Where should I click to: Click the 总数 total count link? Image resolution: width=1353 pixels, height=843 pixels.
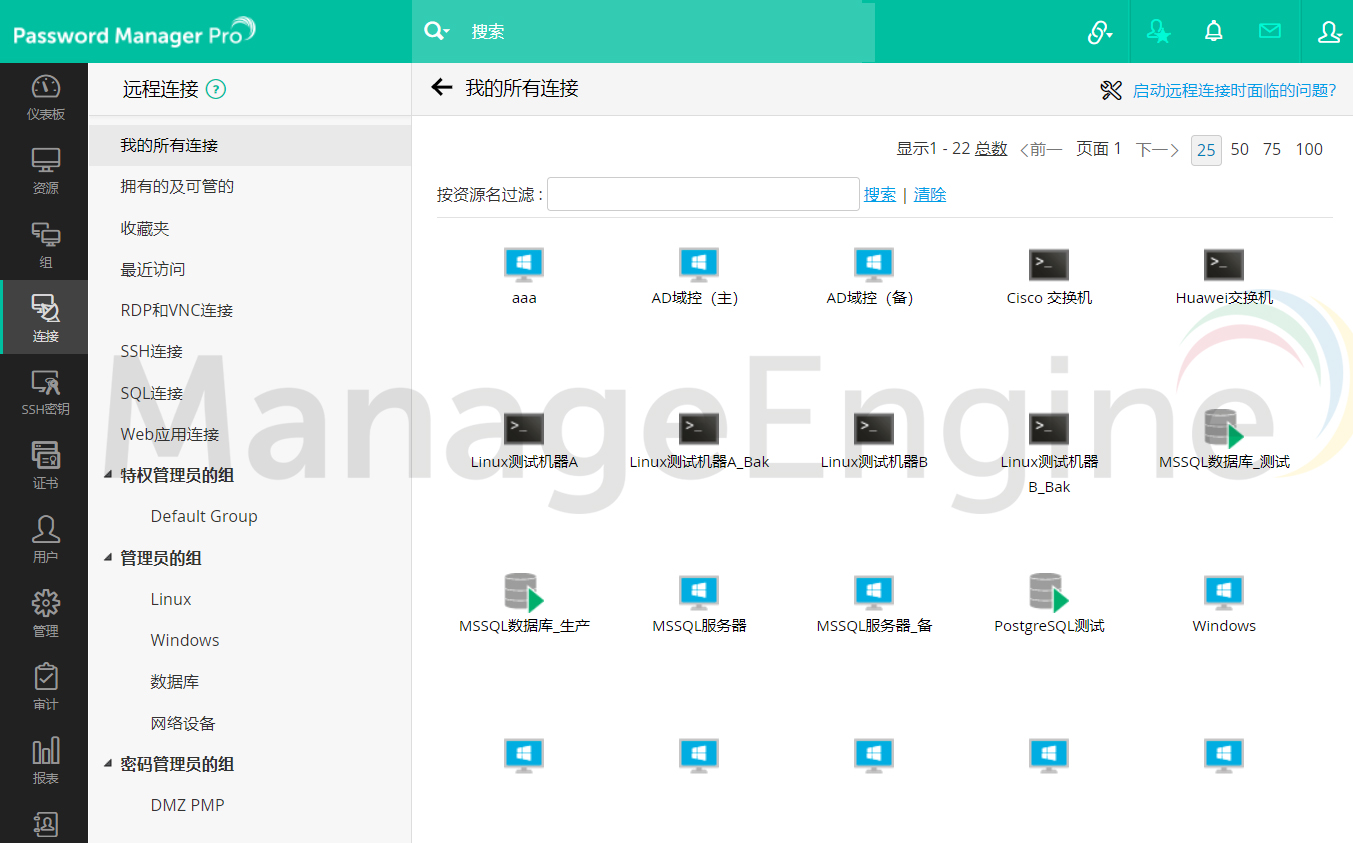click(x=991, y=149)
